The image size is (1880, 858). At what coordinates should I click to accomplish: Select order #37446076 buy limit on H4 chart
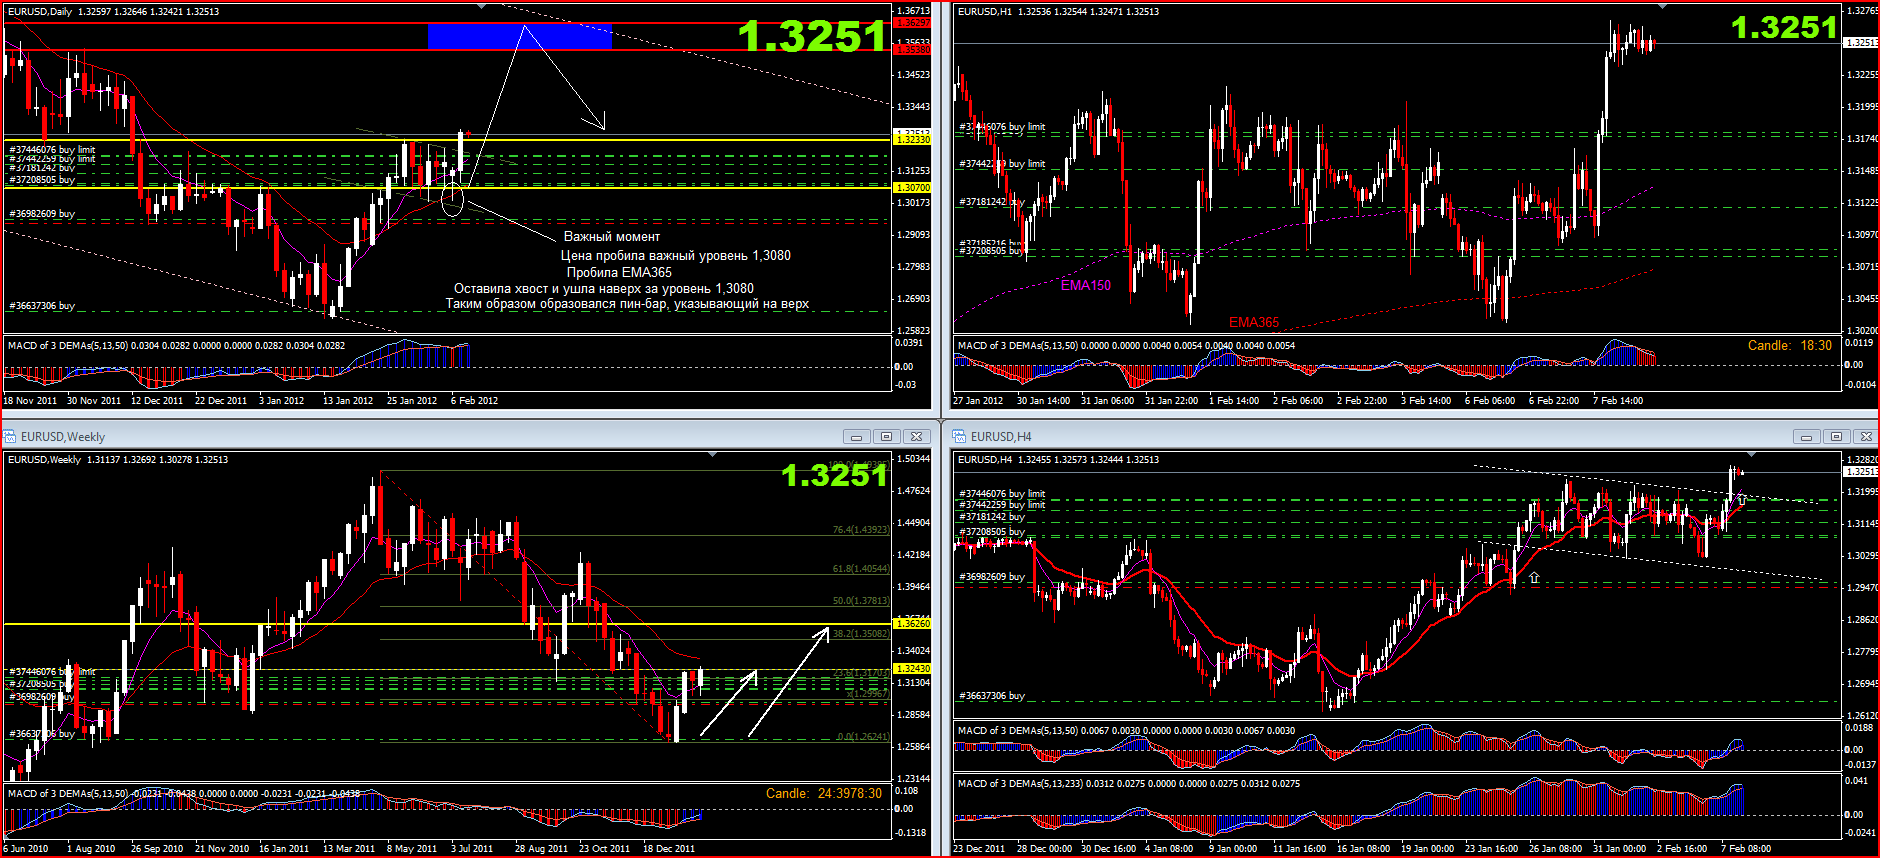(1002, 494)
